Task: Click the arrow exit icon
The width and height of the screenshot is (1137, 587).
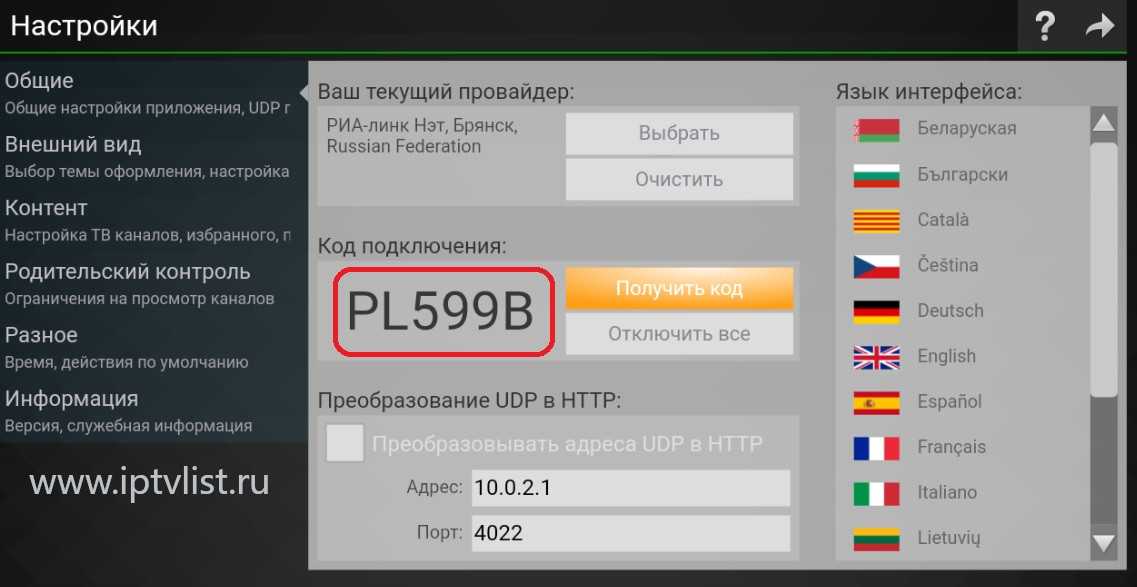Action: pos(1099,27)
